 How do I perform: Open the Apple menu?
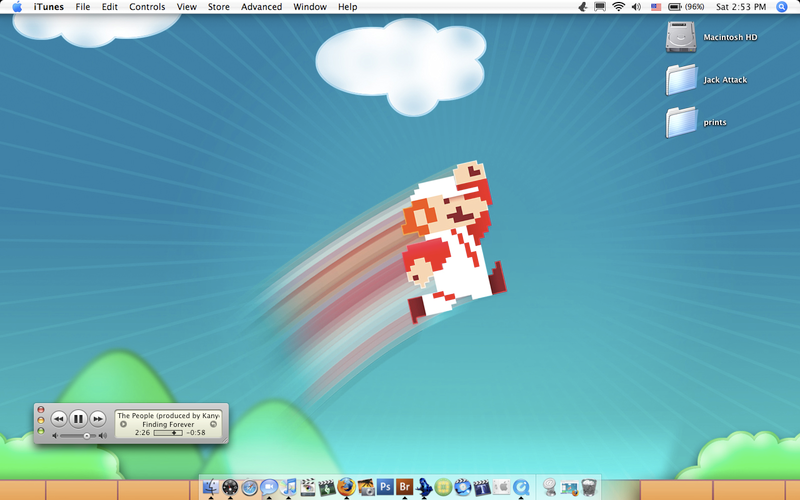click(x=17, y=7)
